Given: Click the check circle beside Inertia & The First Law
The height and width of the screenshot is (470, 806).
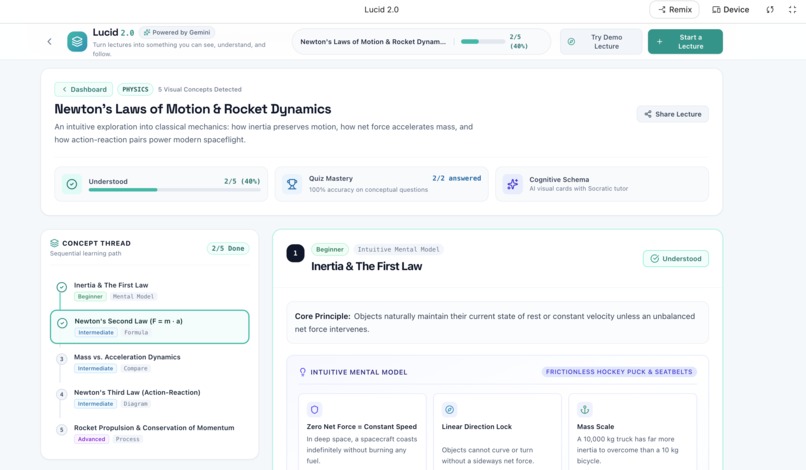Looking at the screenshot, I should tap(62, 287).
